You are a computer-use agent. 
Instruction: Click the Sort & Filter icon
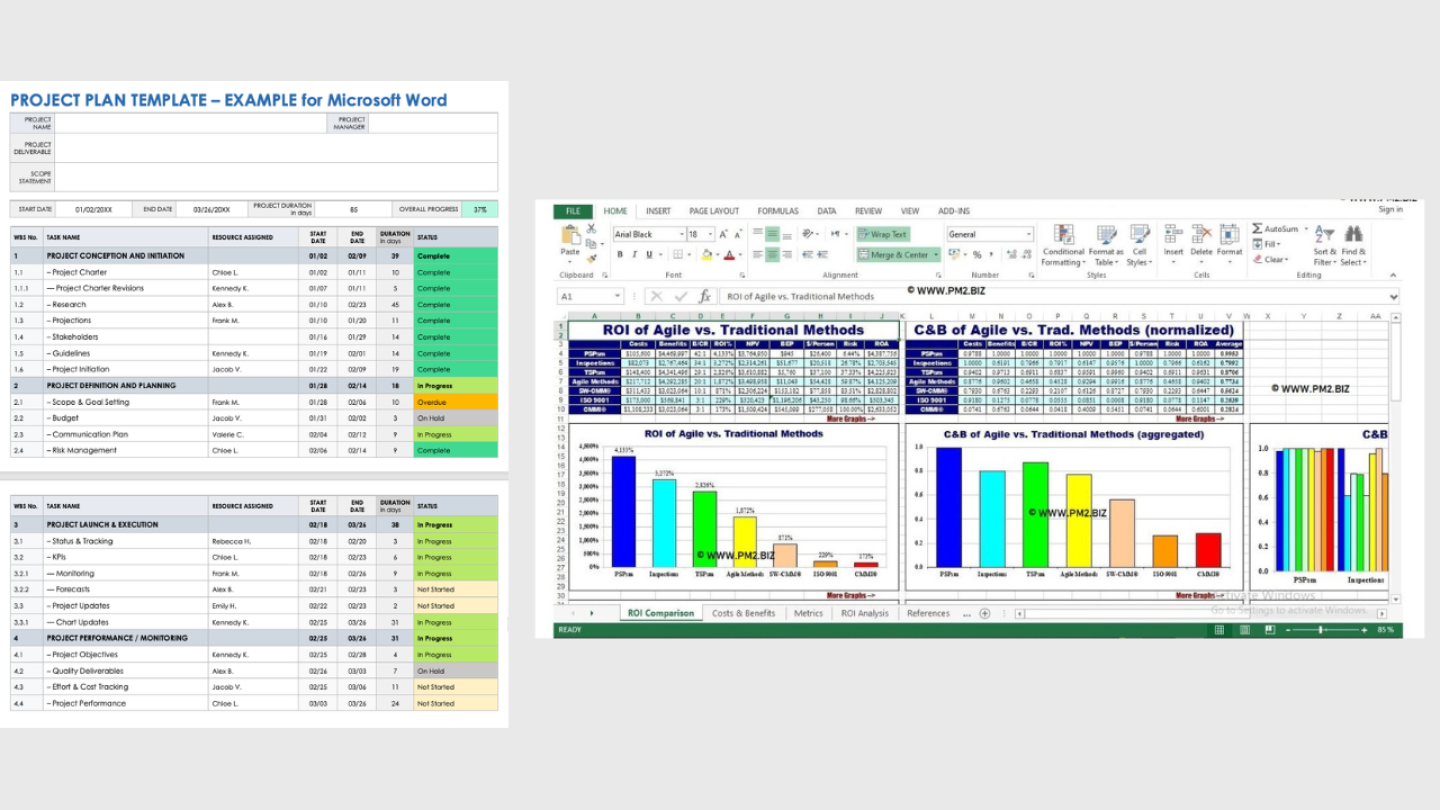point(1325,233)
